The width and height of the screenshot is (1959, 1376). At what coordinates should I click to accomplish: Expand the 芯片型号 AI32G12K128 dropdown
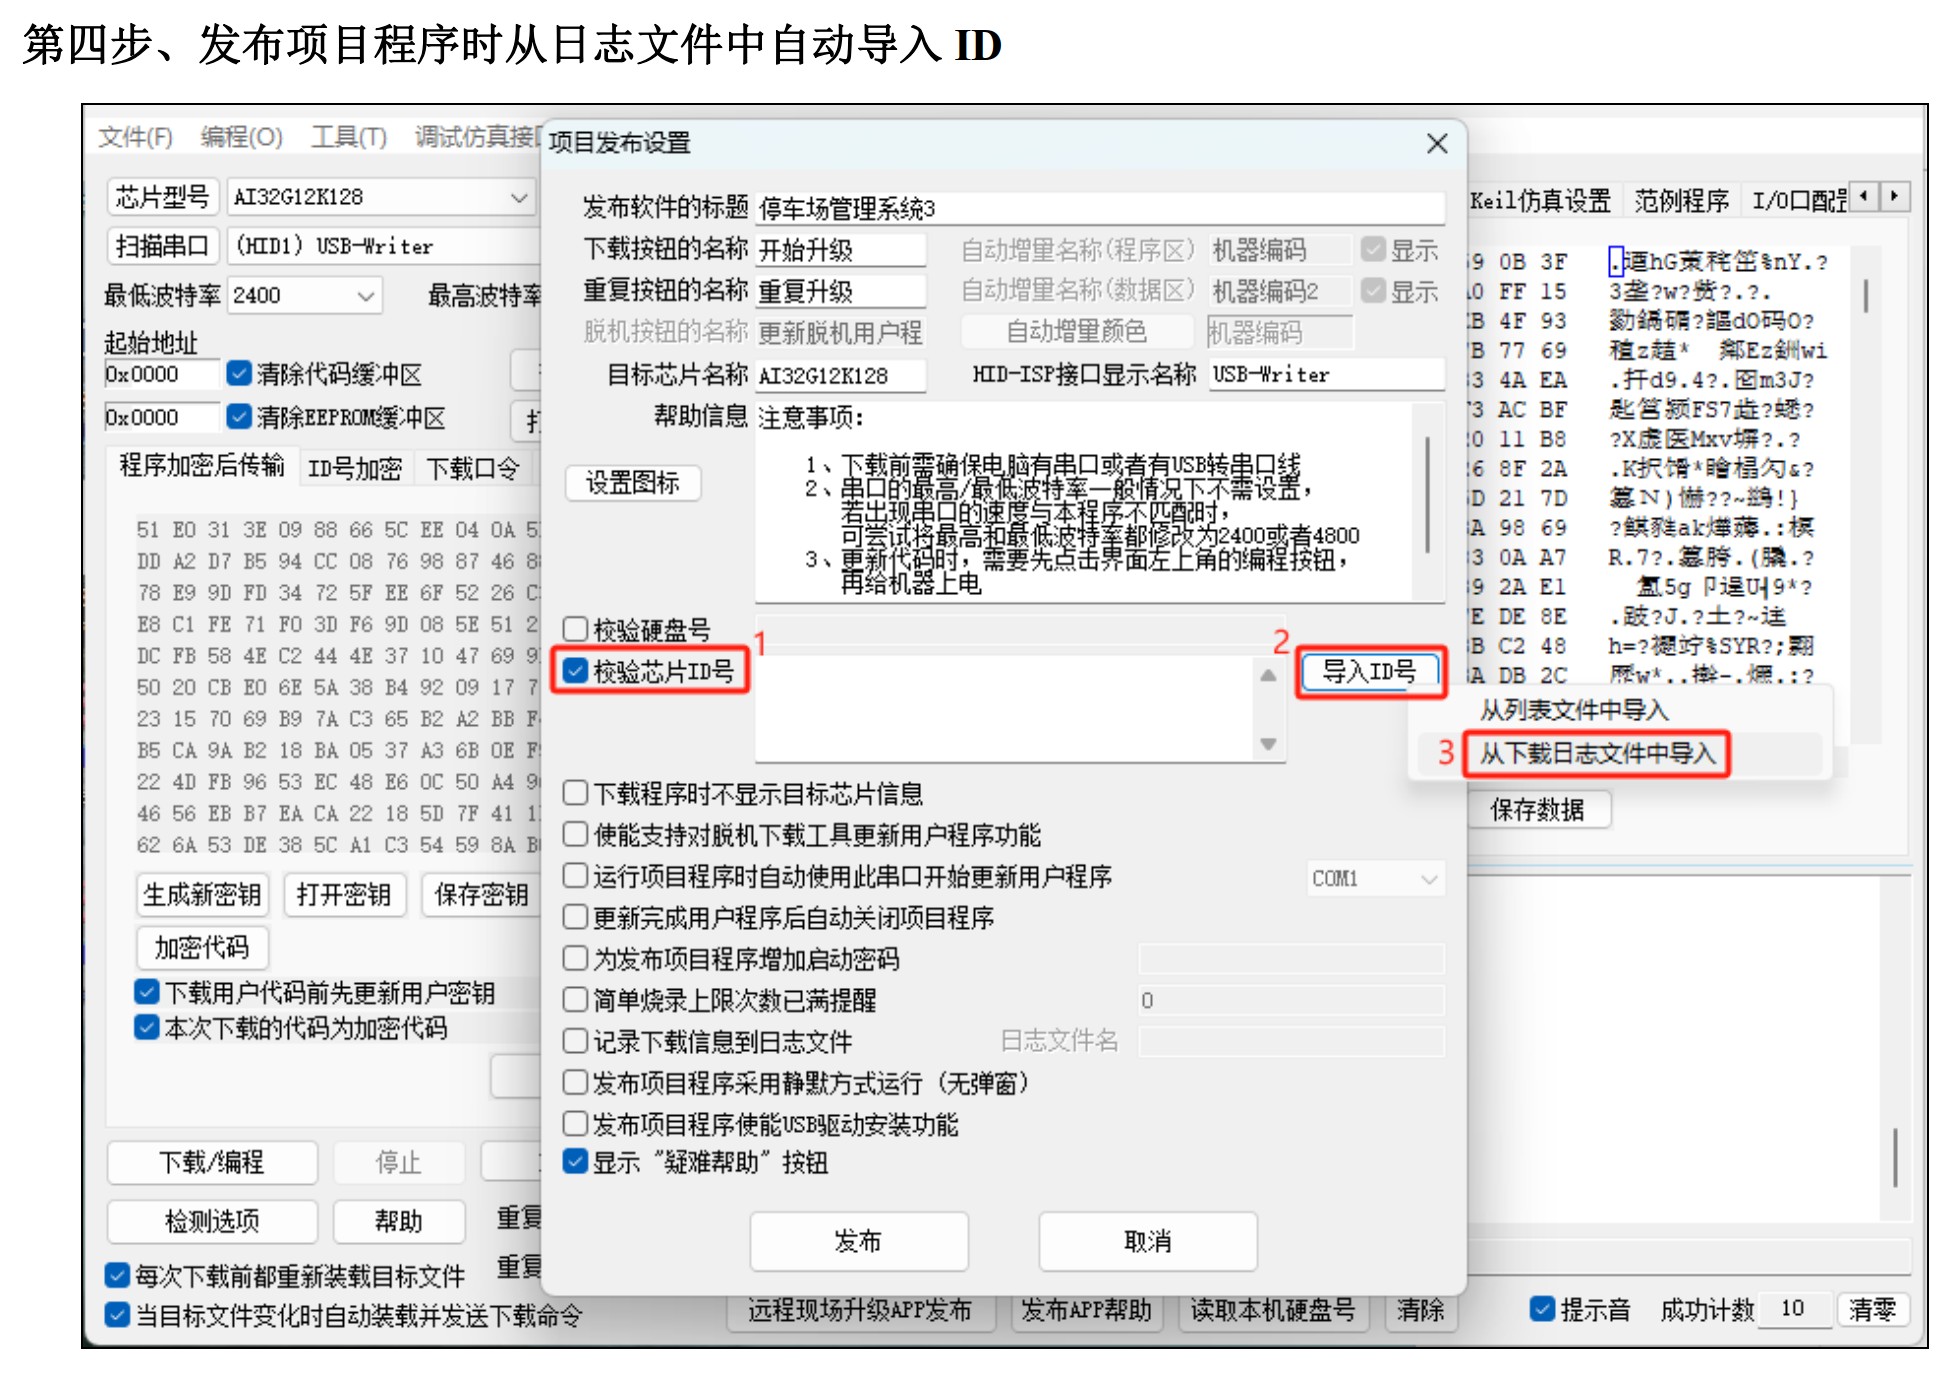pos(519,197)
